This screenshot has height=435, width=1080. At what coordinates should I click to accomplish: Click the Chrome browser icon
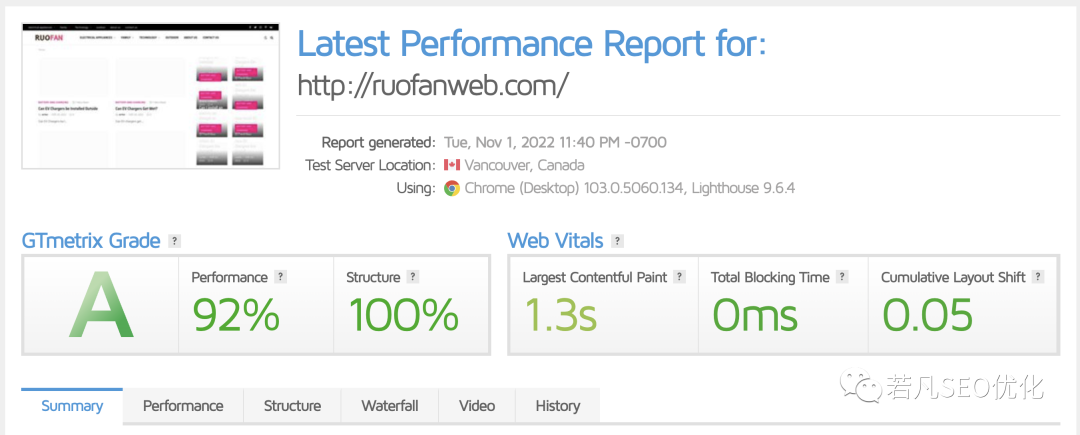tap(452, 188)
